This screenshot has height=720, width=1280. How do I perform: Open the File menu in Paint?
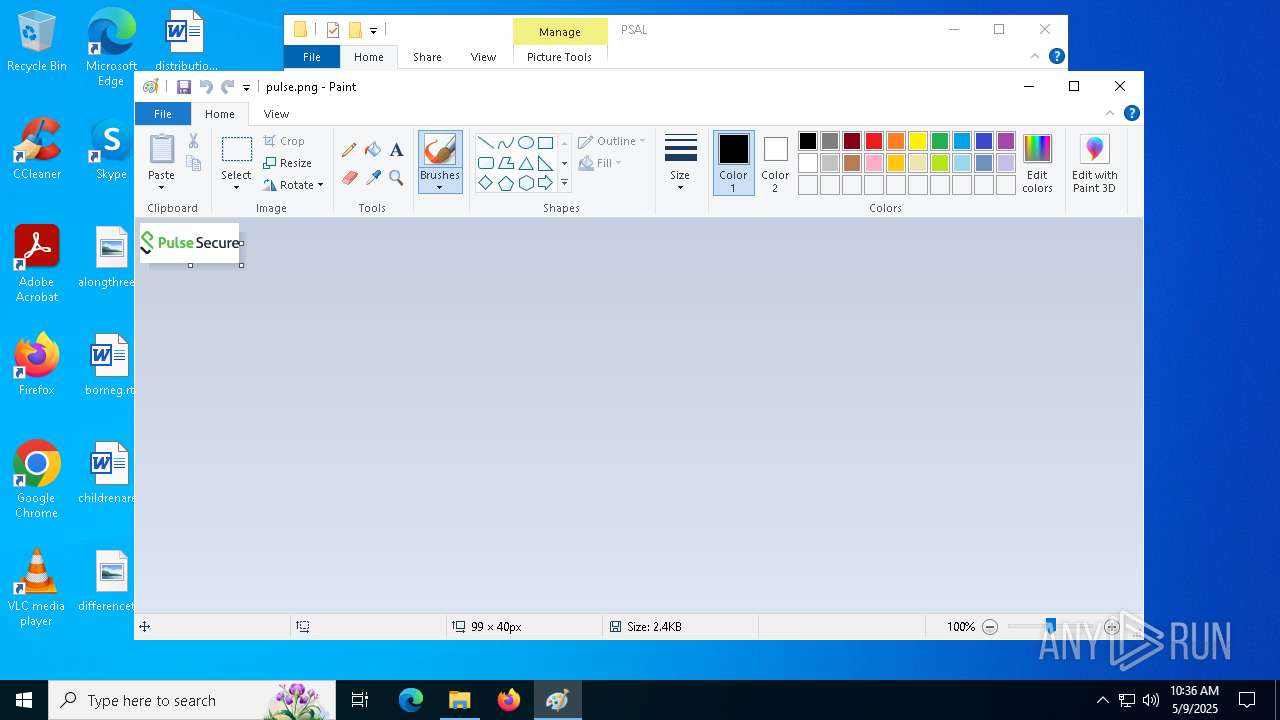point(163,114)
